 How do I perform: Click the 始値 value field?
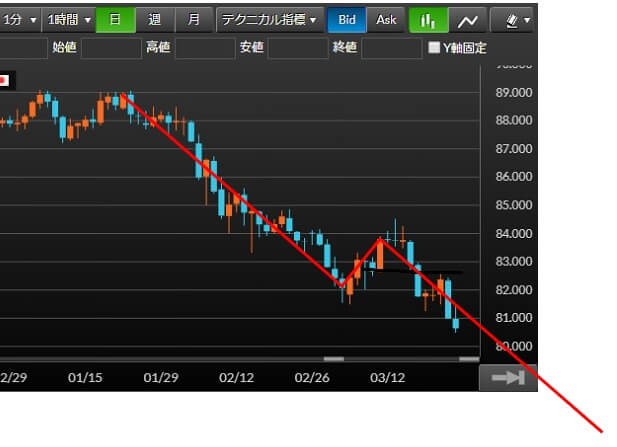point(111,48)
